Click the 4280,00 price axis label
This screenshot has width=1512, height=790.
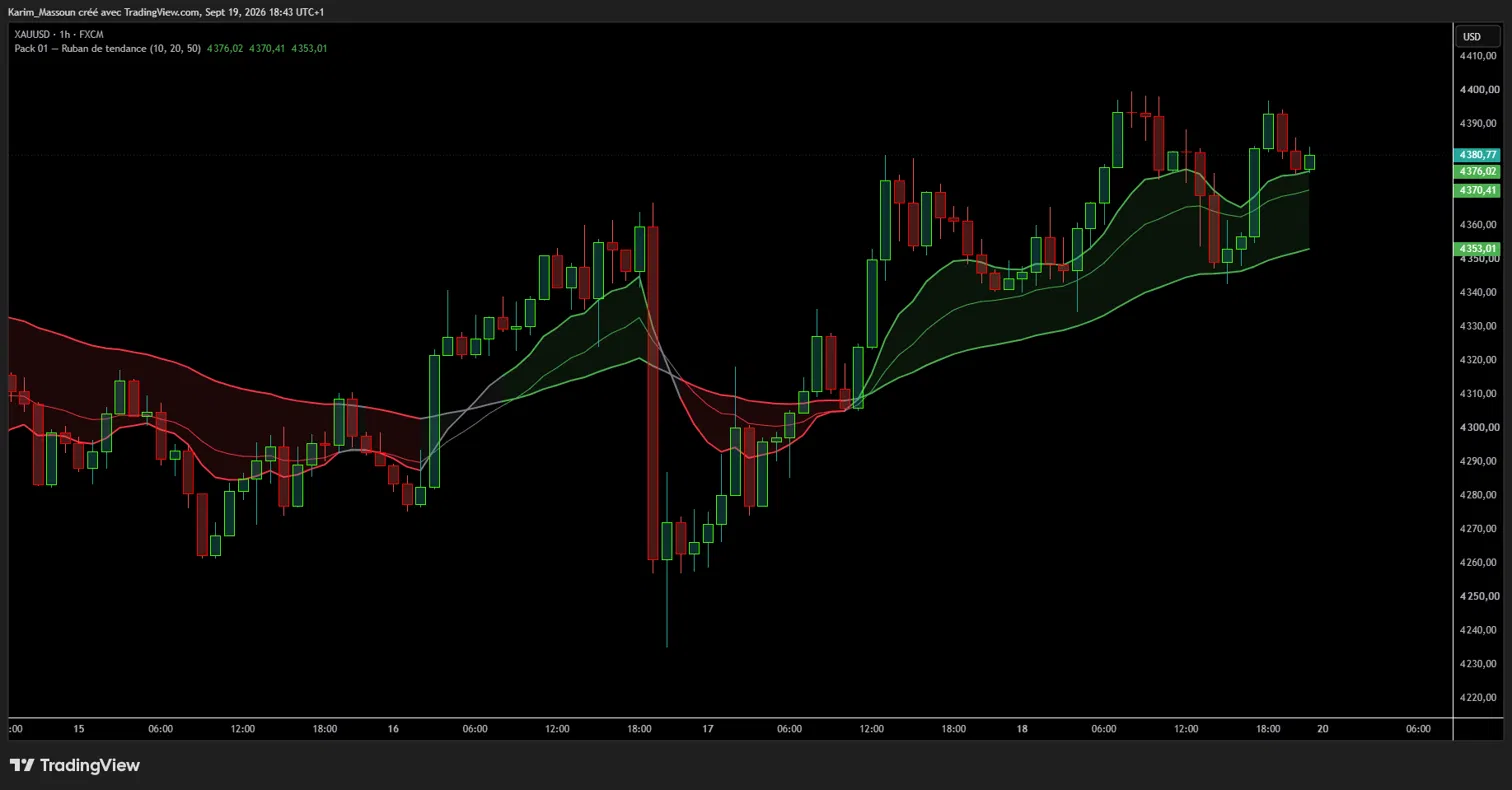[1478, 495]
